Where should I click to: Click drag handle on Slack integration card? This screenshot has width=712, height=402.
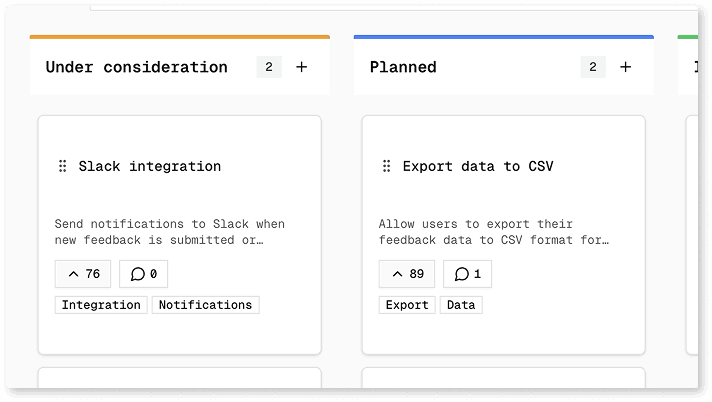click(62, 166)
